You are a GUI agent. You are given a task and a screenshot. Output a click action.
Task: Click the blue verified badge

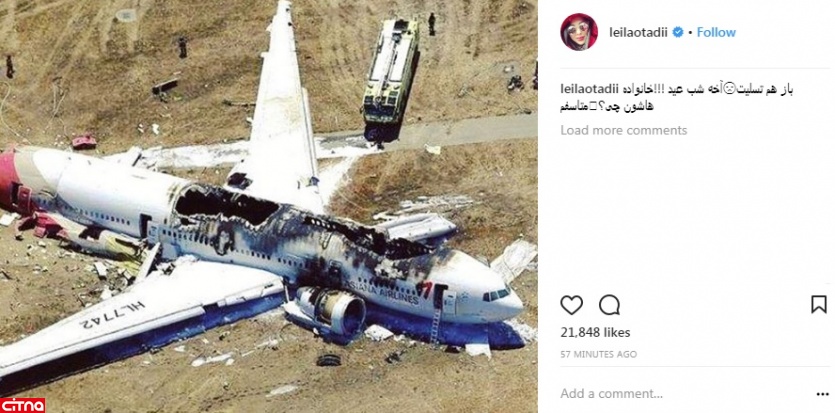coord(678,32)
